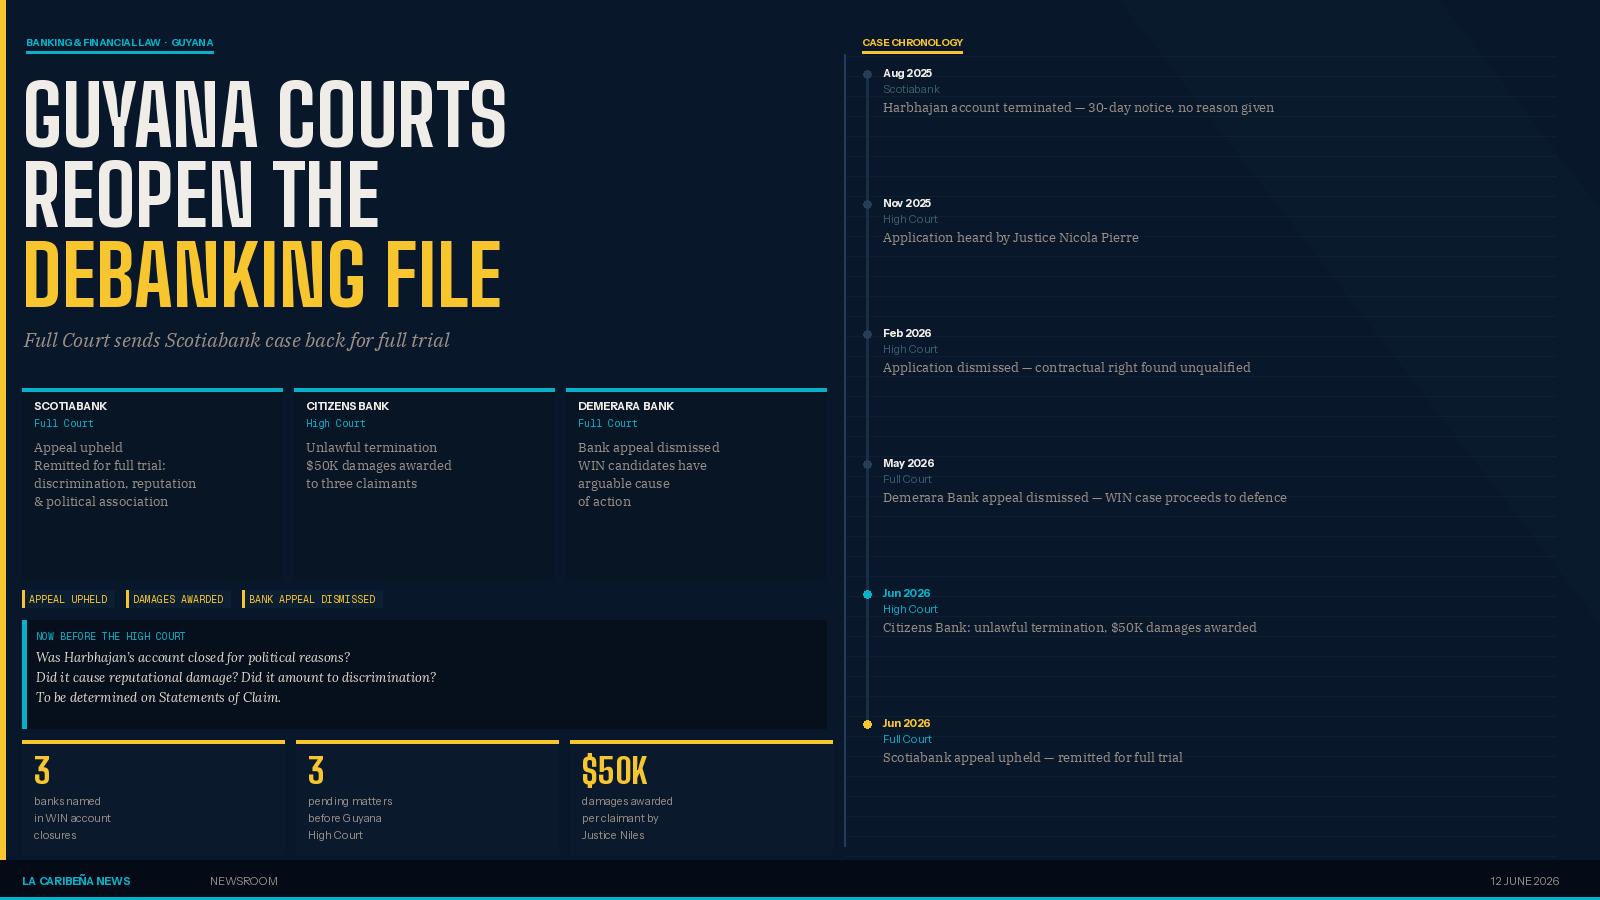The image size is (1600, 900).
Task: Click the 'REOPEN THE' headline line
Action: click(201, 194)
